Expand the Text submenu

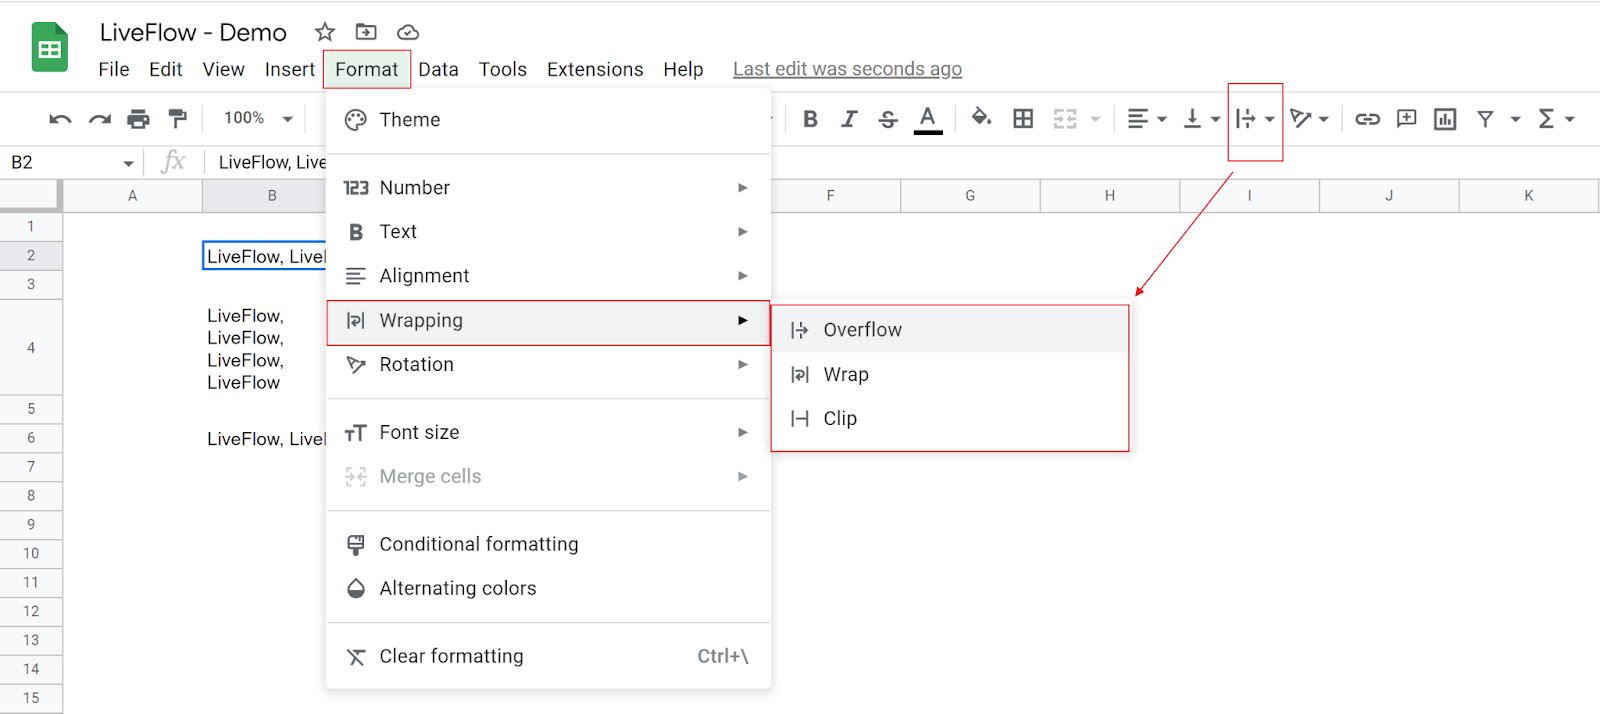click(x=548, y=232)
